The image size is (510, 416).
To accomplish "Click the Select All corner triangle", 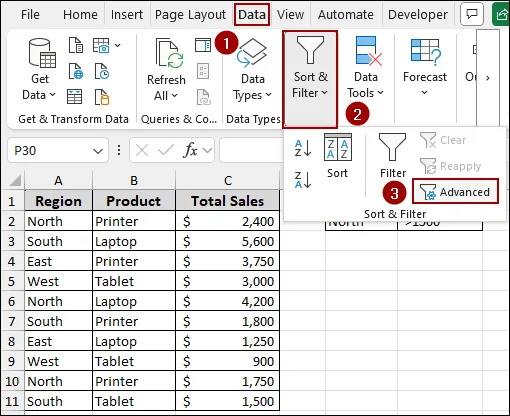I will click(x=15, y=180).
